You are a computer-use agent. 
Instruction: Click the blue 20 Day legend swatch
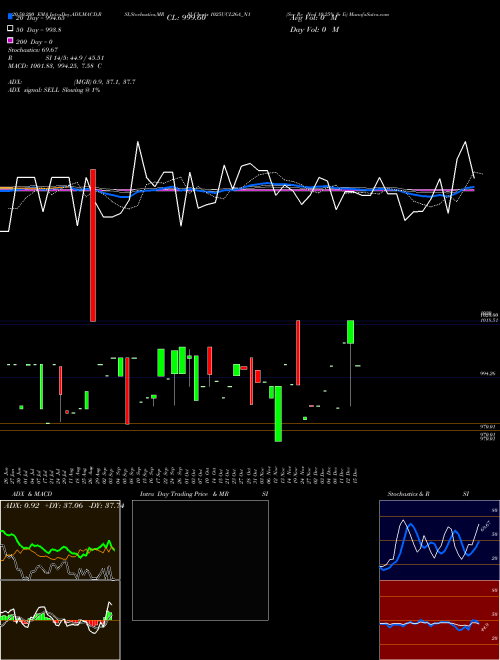[x=11, y=16]
